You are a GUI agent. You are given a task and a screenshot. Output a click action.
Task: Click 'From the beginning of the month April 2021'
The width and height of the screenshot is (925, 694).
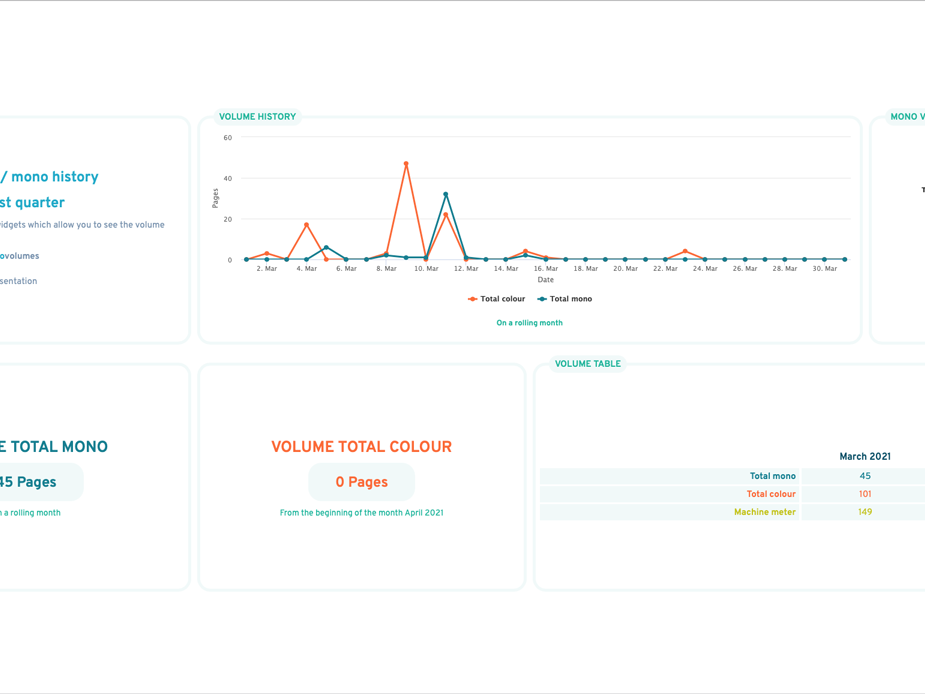click(x=362, y=513)
